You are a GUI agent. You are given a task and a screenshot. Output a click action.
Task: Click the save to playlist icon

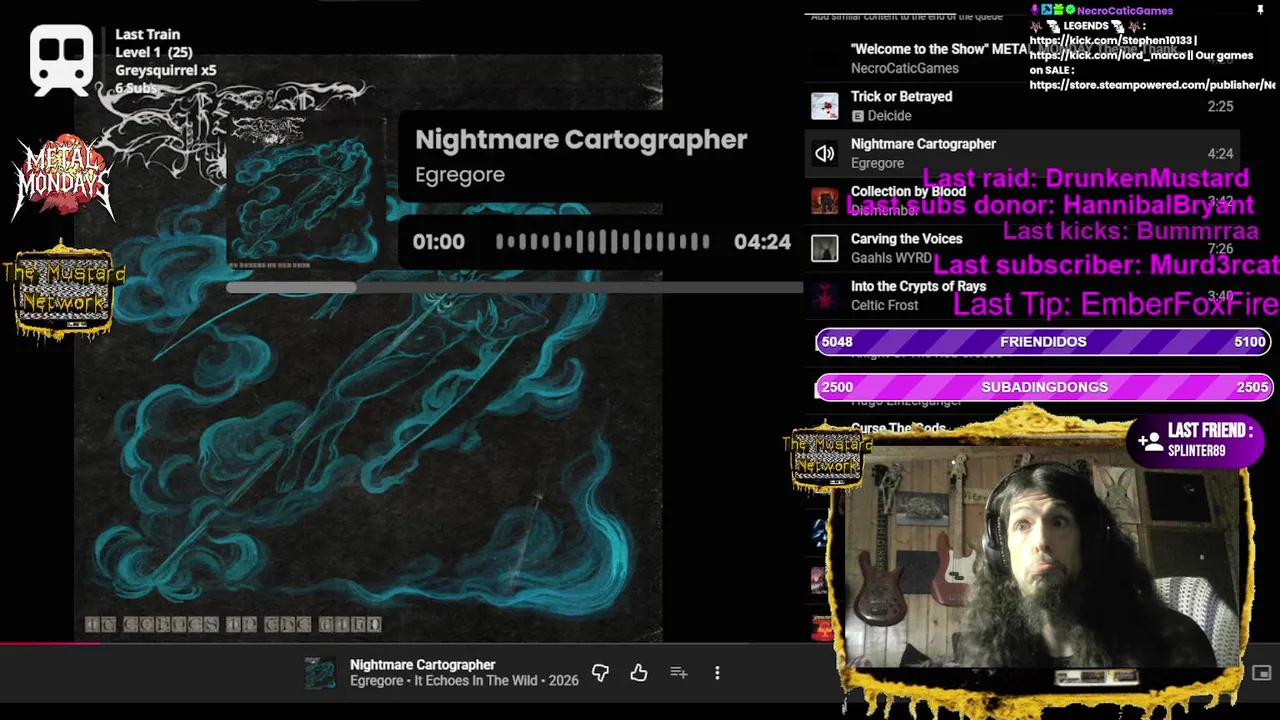[679, 673]
